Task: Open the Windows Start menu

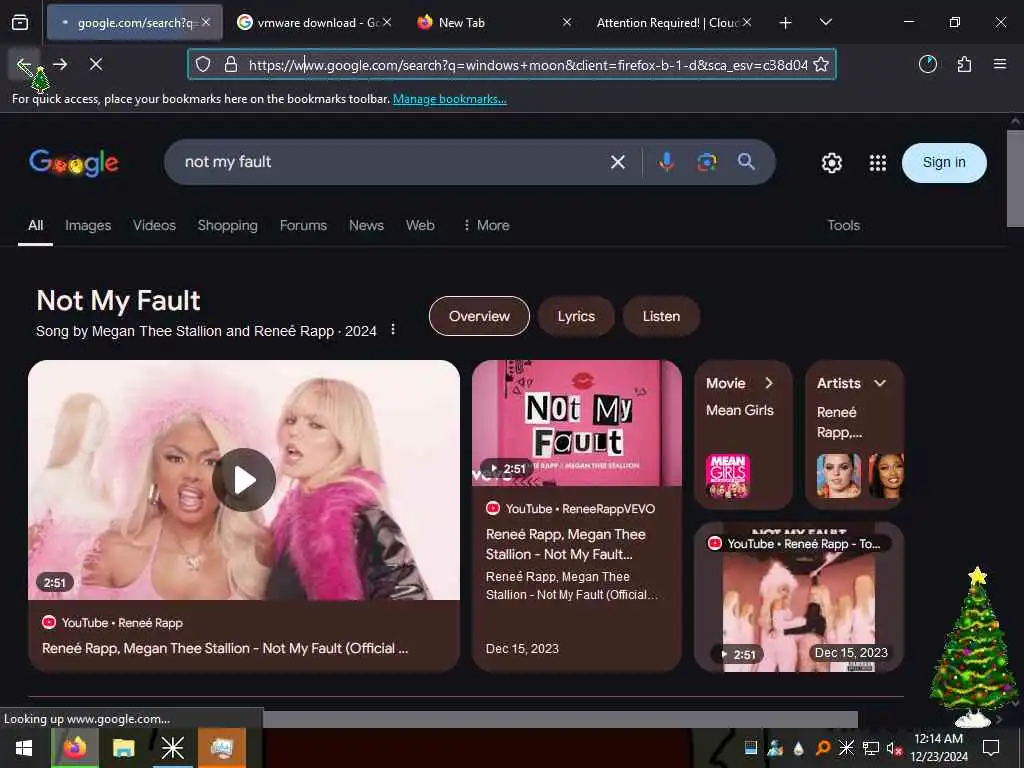Action: (x=24, y=748)
